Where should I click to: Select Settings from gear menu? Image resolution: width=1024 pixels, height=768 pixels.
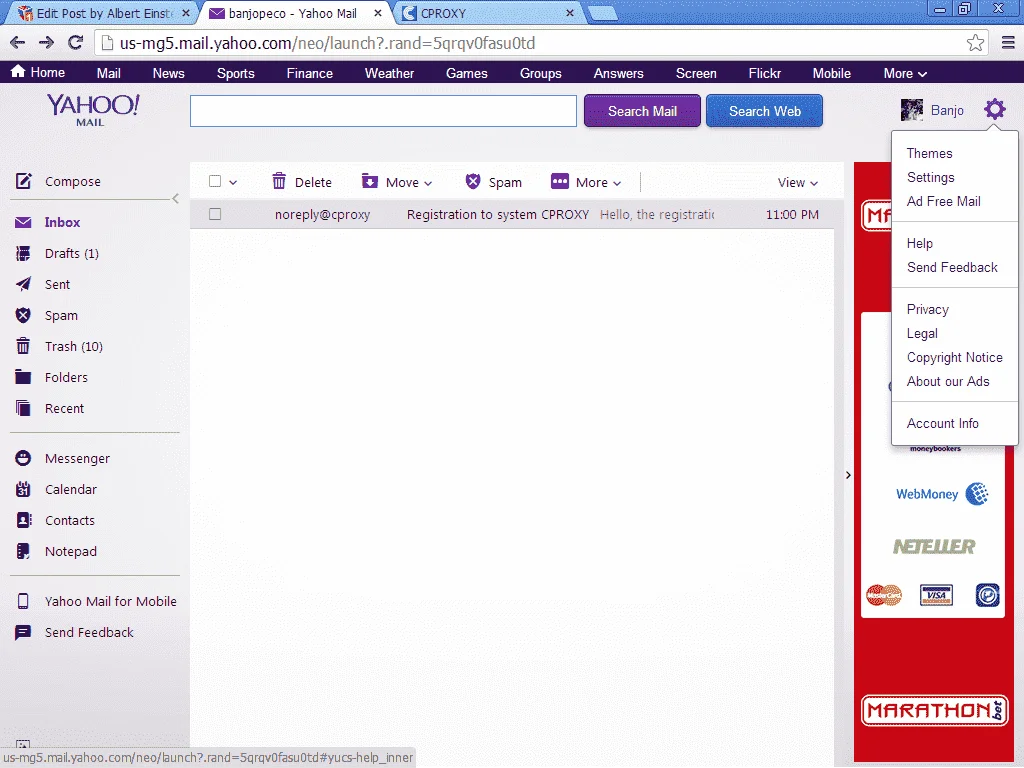coord(931,178)
